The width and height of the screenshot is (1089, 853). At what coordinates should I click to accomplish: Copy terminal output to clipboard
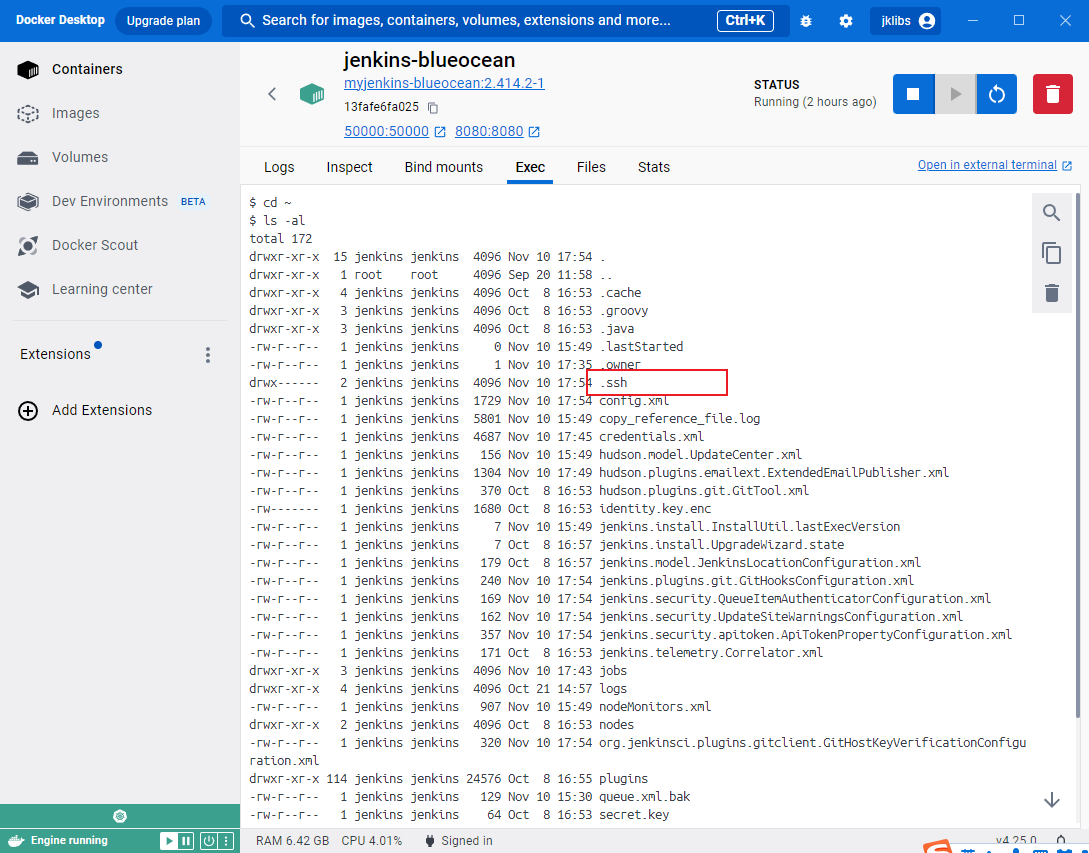(1051, 253)
